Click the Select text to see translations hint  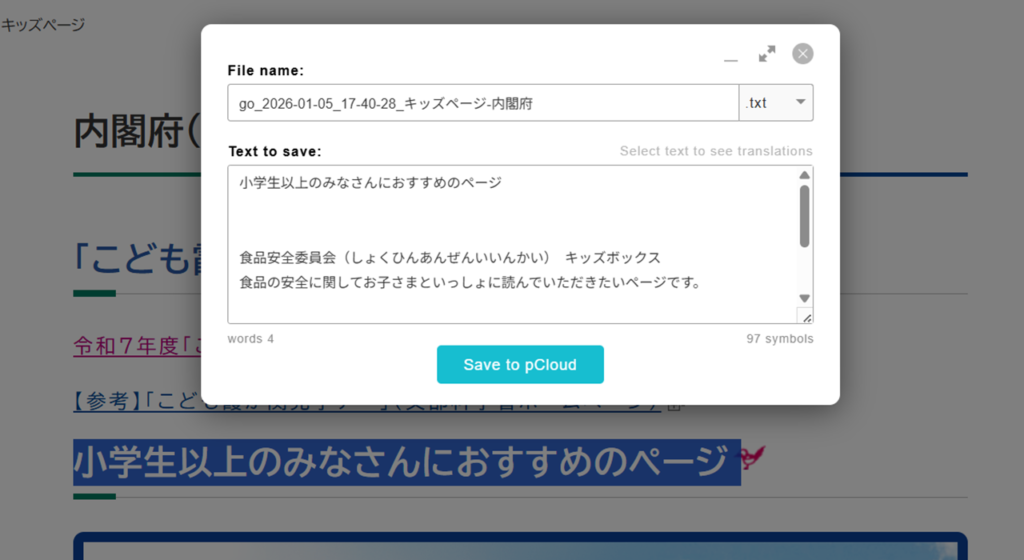coord(716,151)
